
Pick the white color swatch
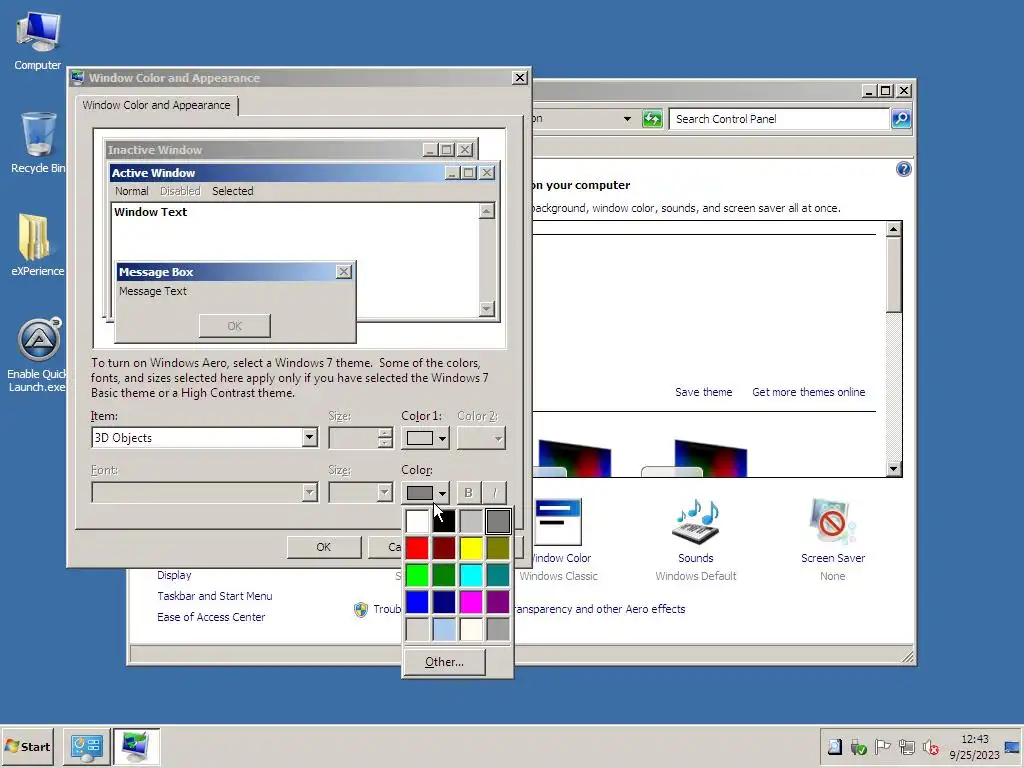click(x=417, y=521)
